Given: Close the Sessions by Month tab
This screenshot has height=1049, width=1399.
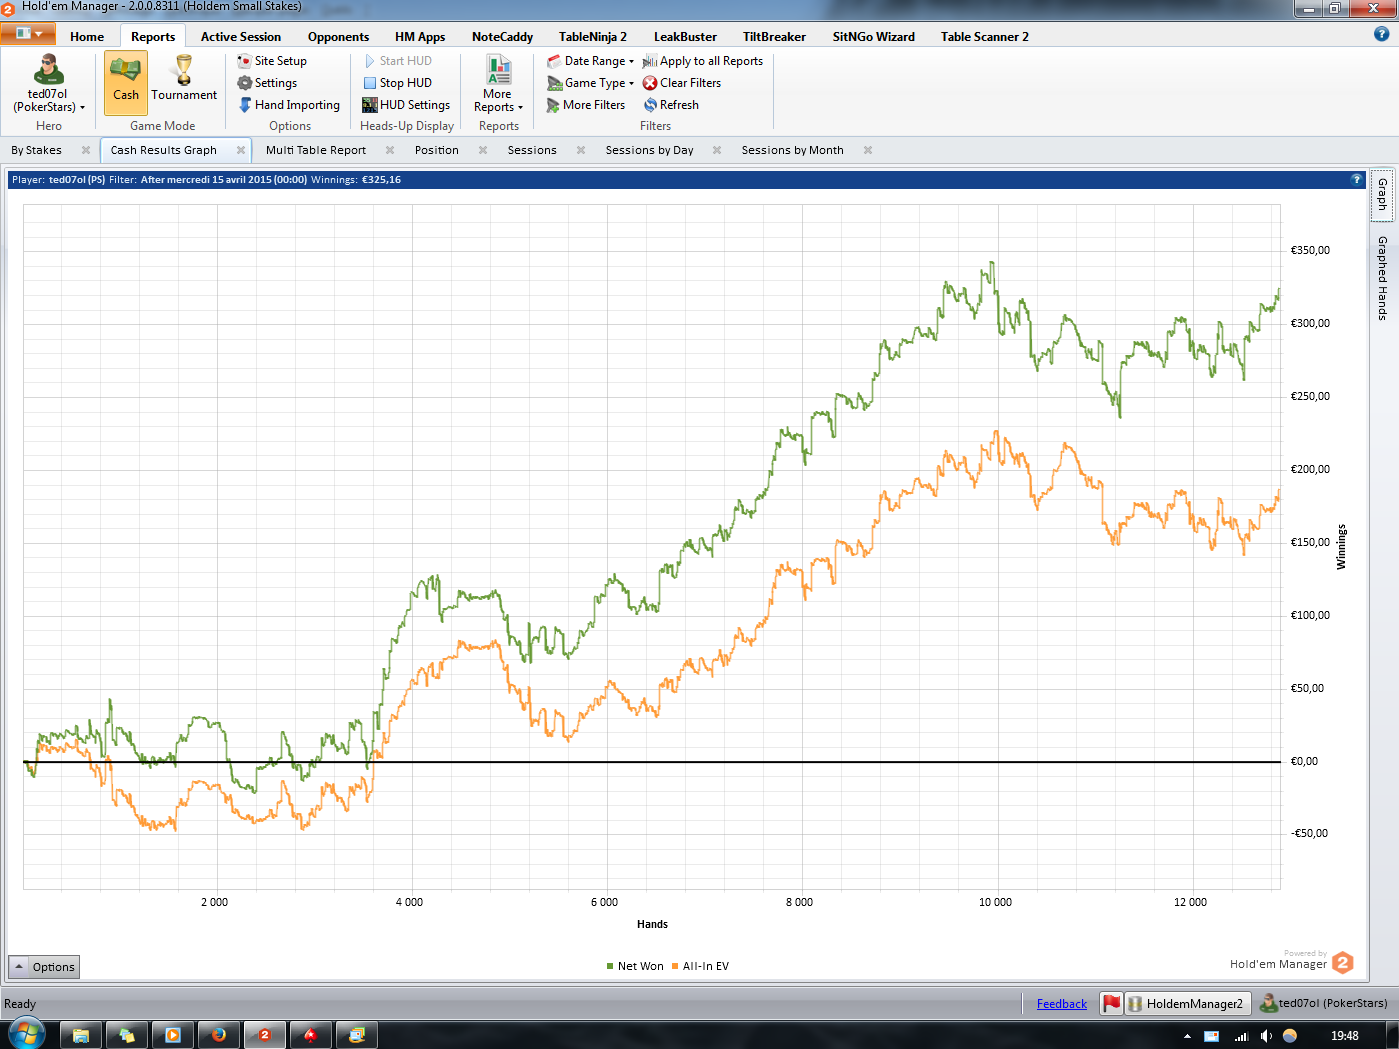Looking at the screenshot, I should [868, 150].
